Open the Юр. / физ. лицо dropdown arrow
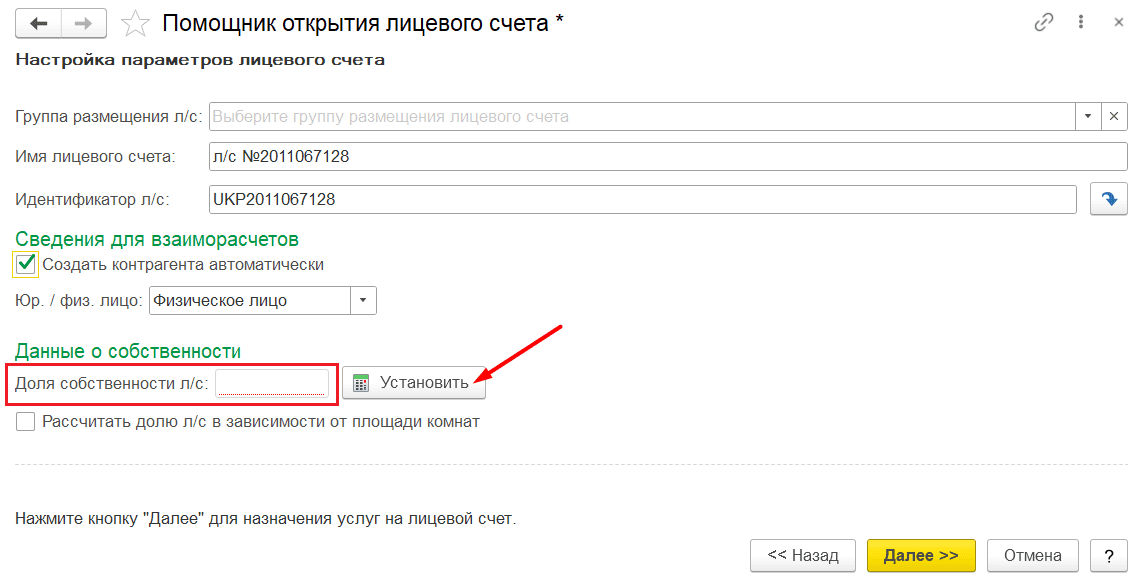The image size is (1148, 587). [x=363, y=301]
